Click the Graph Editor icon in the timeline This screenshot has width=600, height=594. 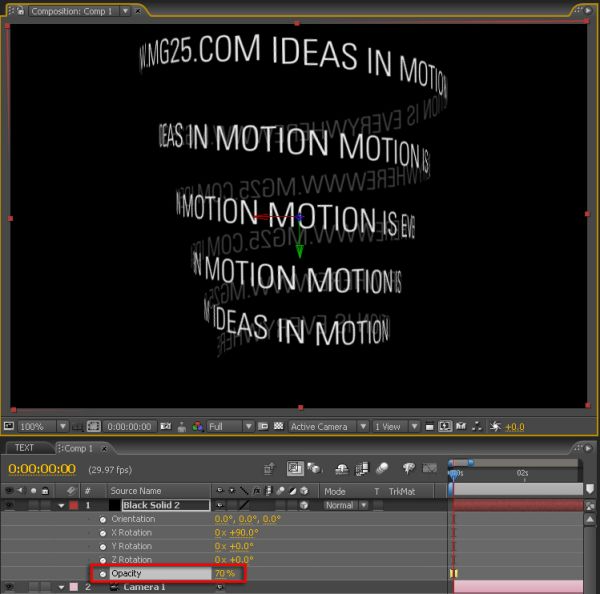429,468
